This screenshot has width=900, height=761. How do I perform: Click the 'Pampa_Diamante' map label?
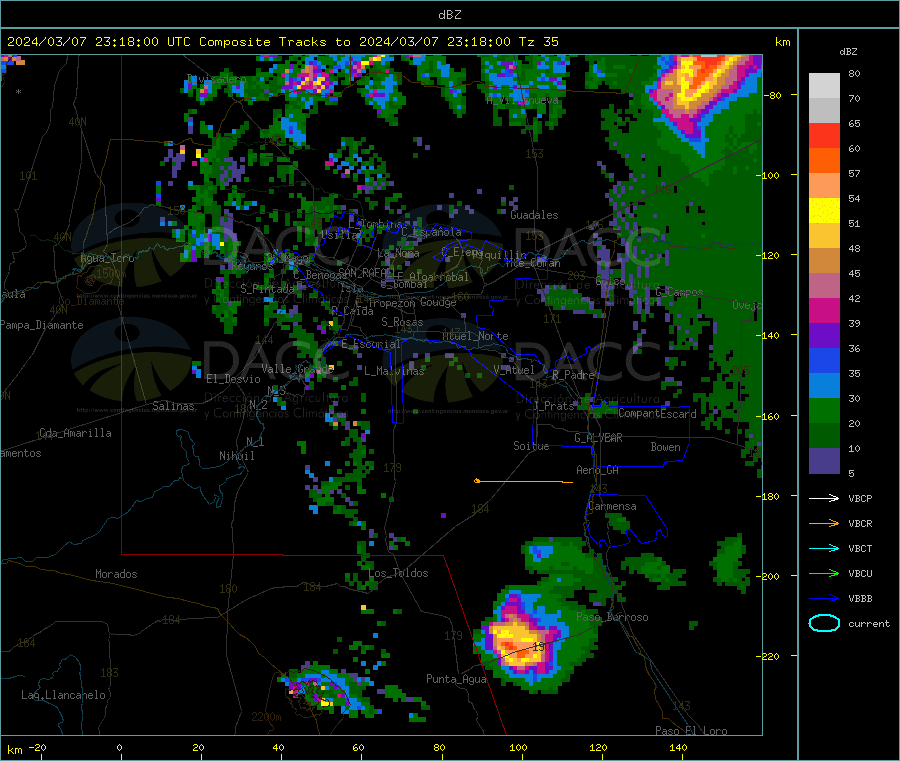pyautogui.click(x=42, y=325)
